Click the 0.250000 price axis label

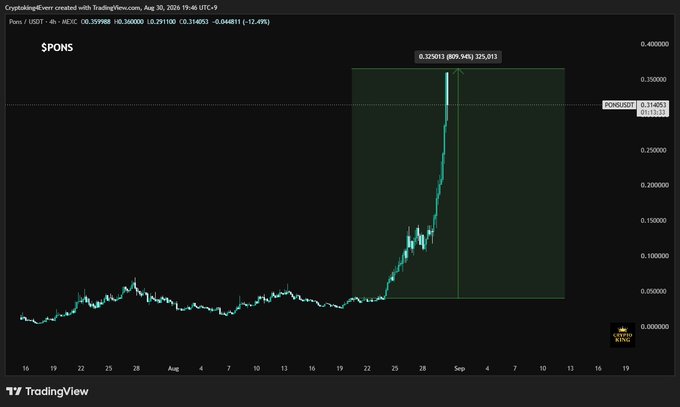pyautogui.click(x=654, y=150)
